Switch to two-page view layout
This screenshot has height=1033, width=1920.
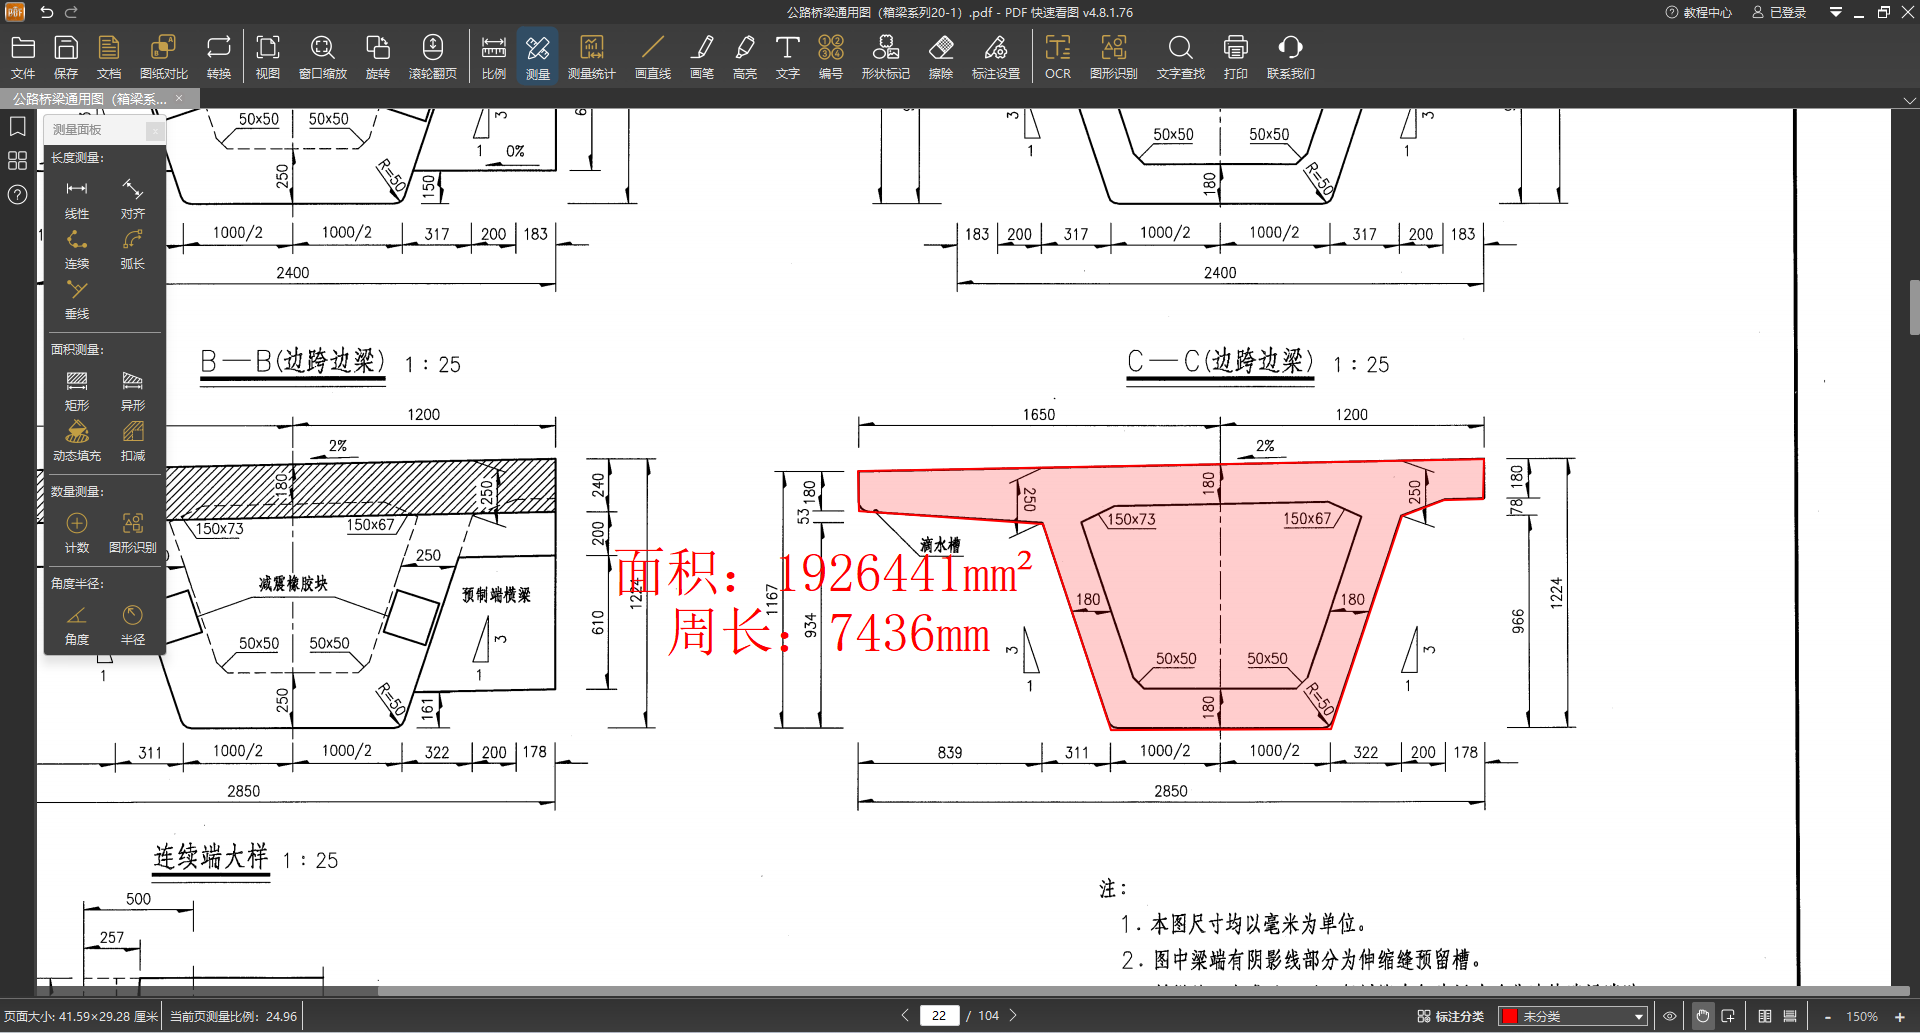(x=1765, y=1016)
